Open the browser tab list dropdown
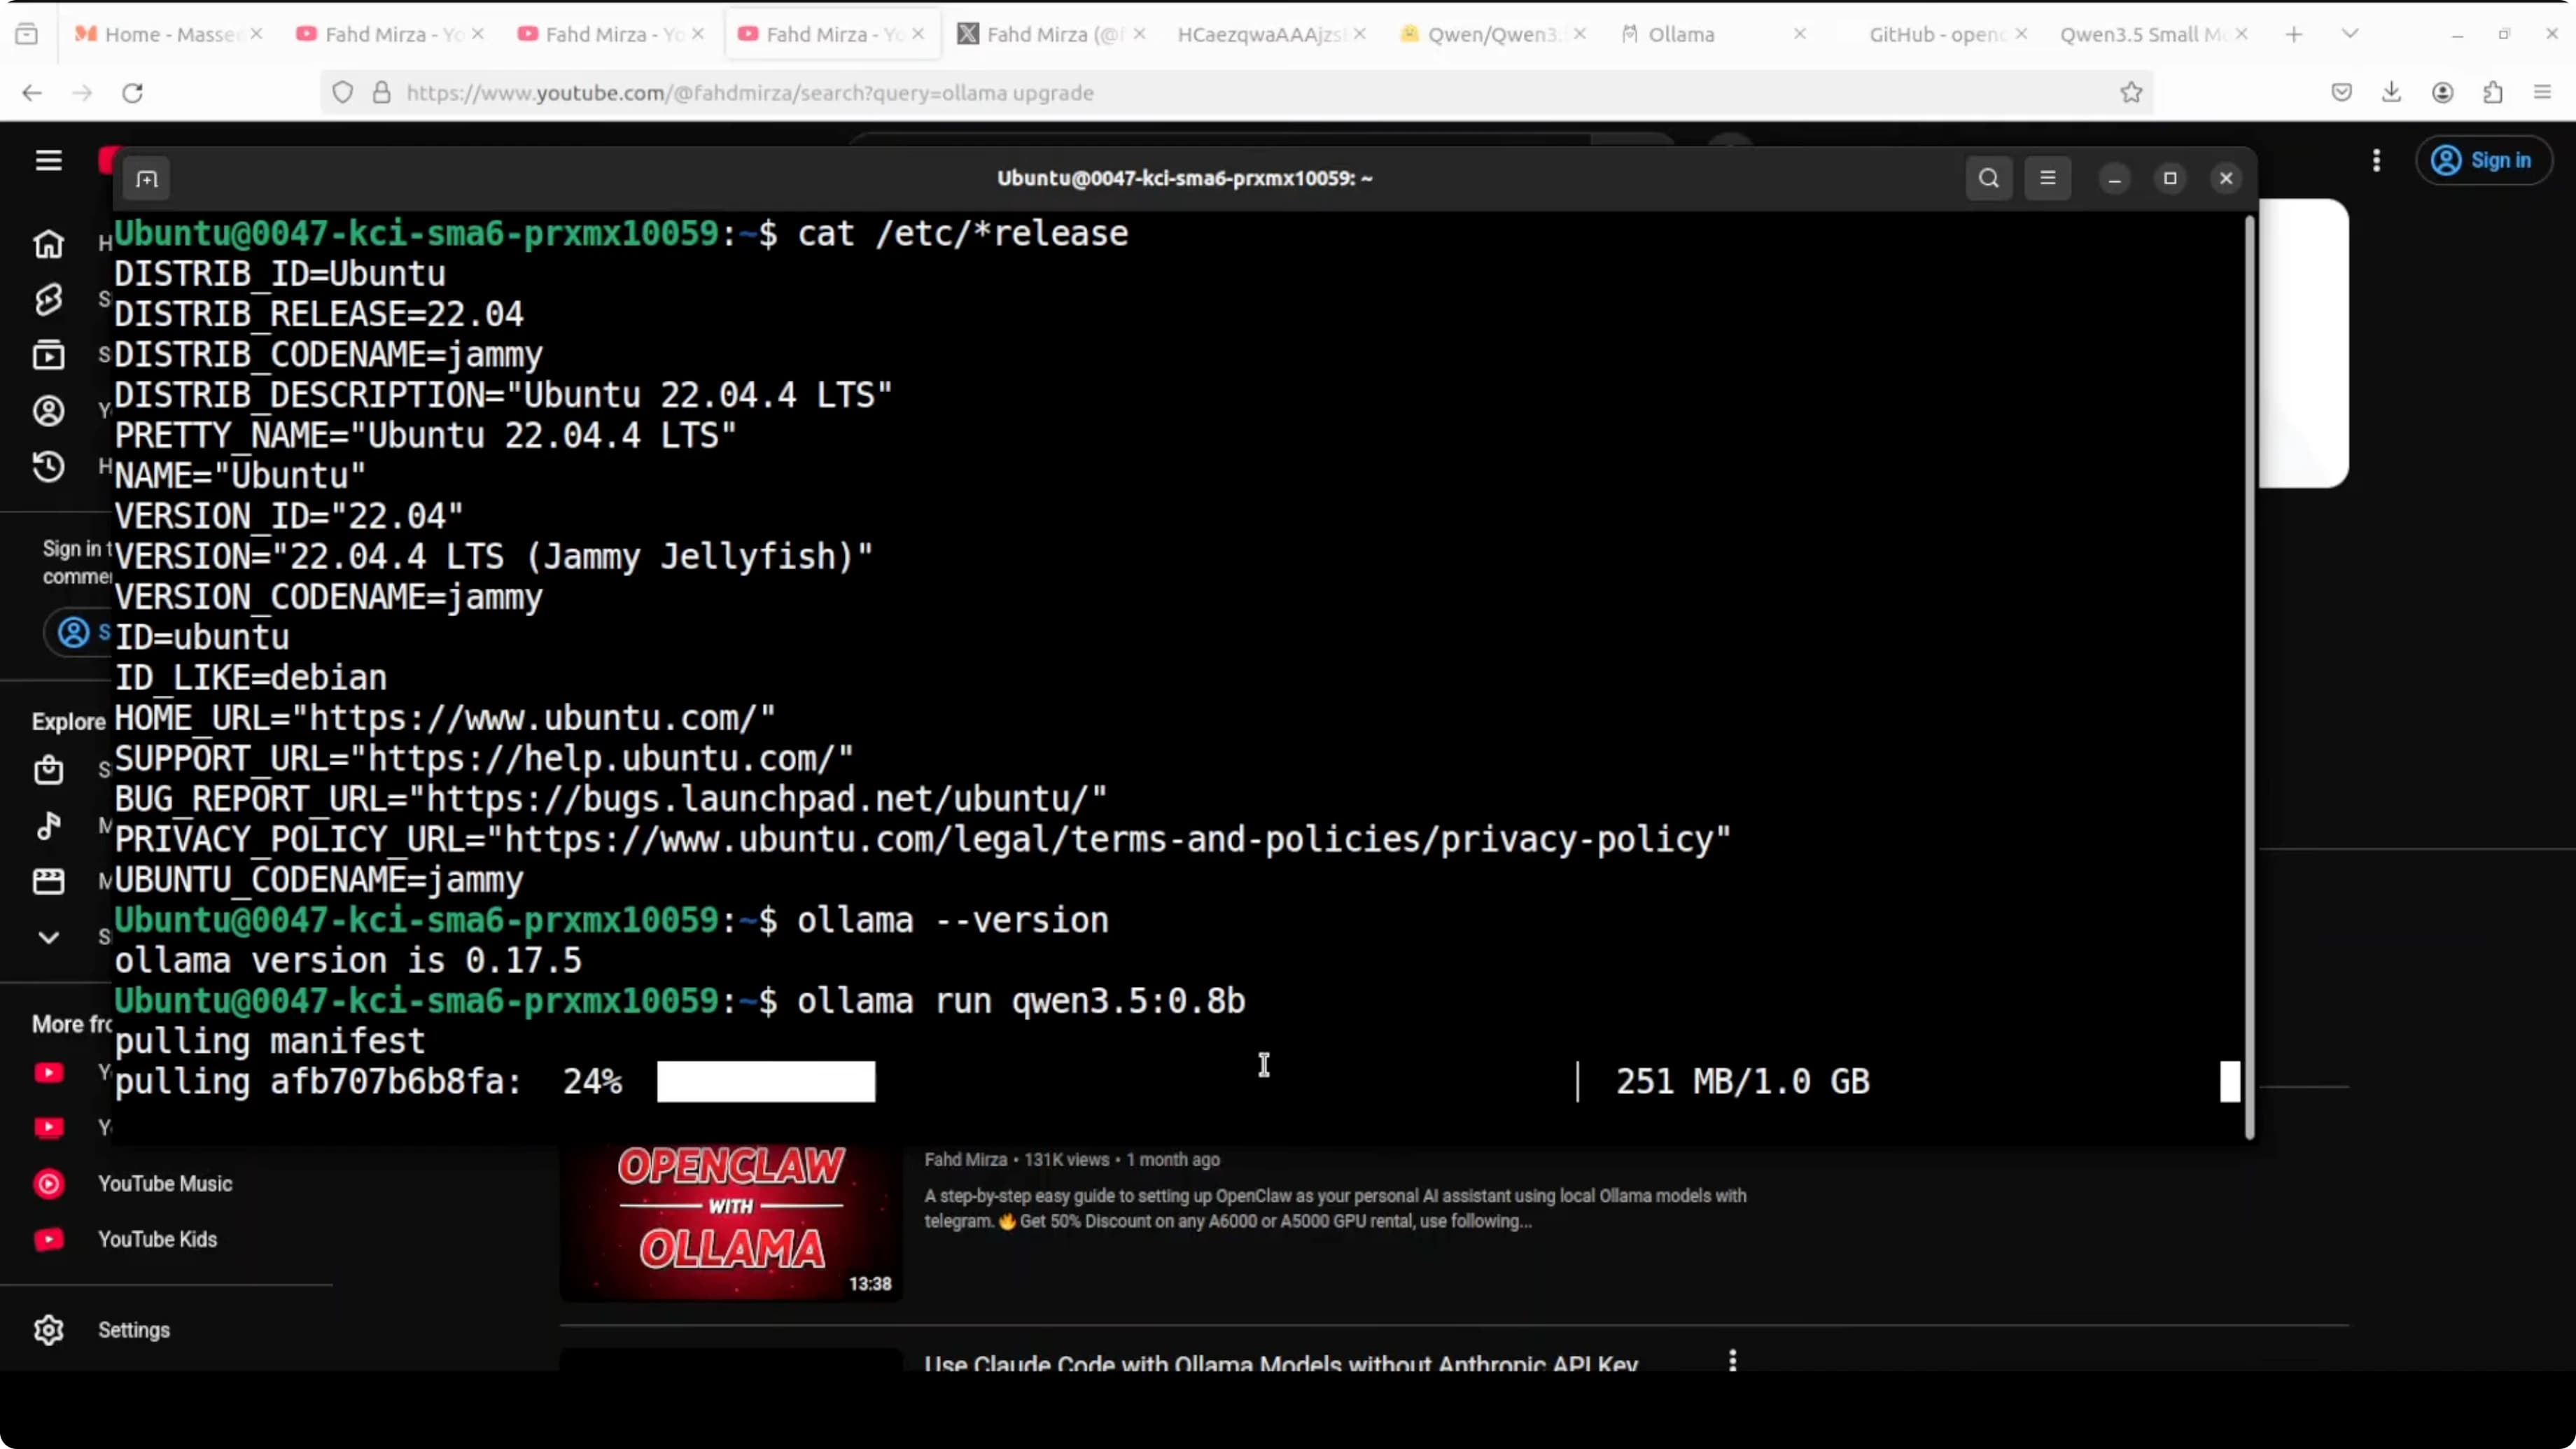The image size is (2576, 1449). click(2351, 33)
